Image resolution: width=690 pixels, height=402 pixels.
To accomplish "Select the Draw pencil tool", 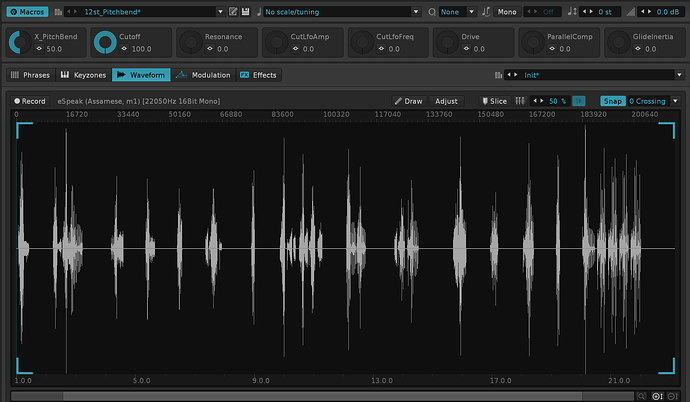I will click(x=408, y=101).
